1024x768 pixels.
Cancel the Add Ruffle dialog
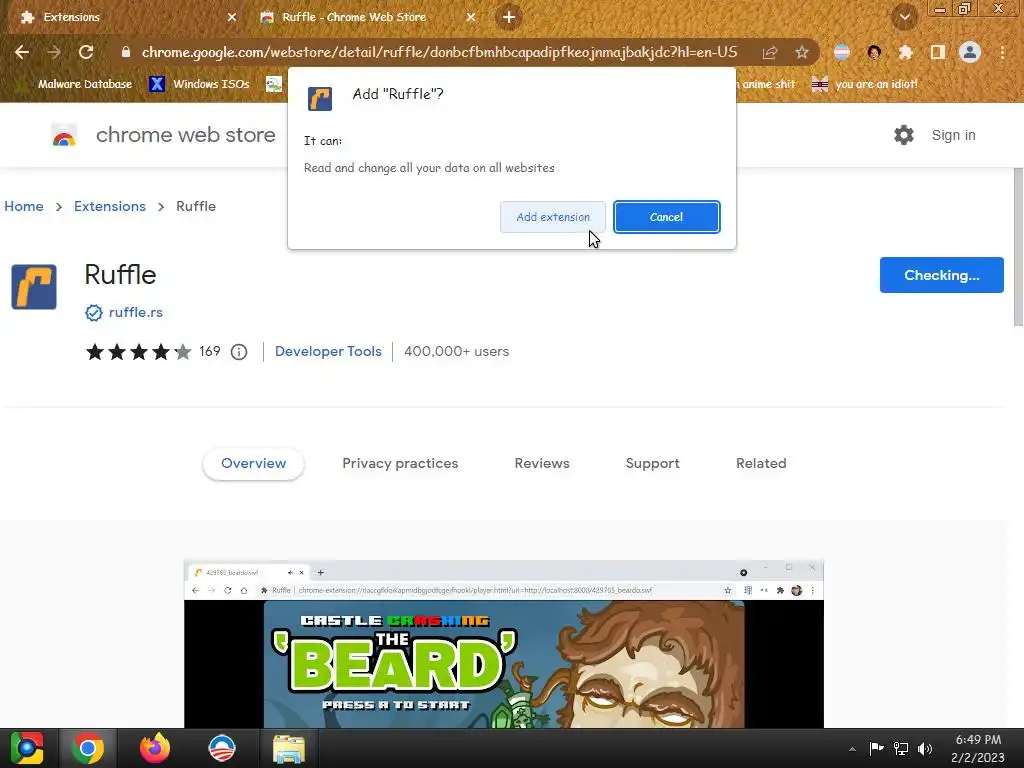(667, 217)
